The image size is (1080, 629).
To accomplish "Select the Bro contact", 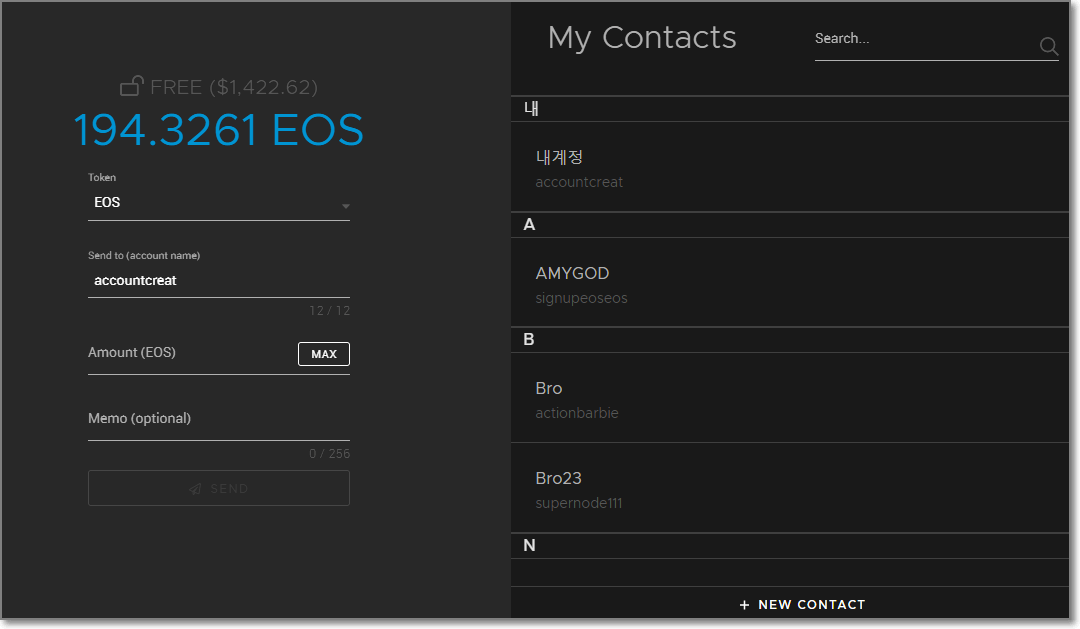I will coord(790,398).
